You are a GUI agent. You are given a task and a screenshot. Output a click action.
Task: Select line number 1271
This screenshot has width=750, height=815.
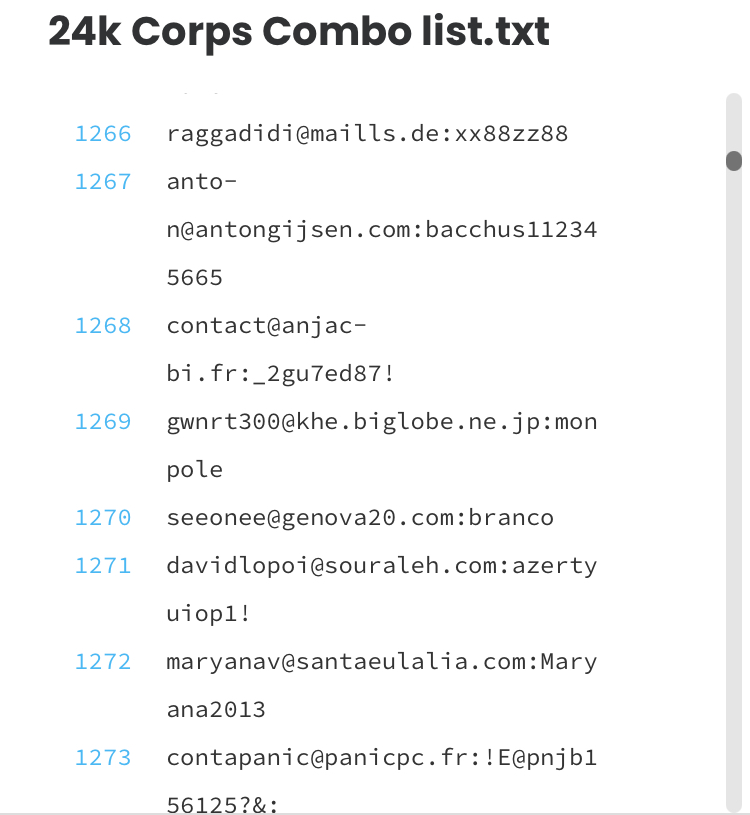(x=103, y=566)
